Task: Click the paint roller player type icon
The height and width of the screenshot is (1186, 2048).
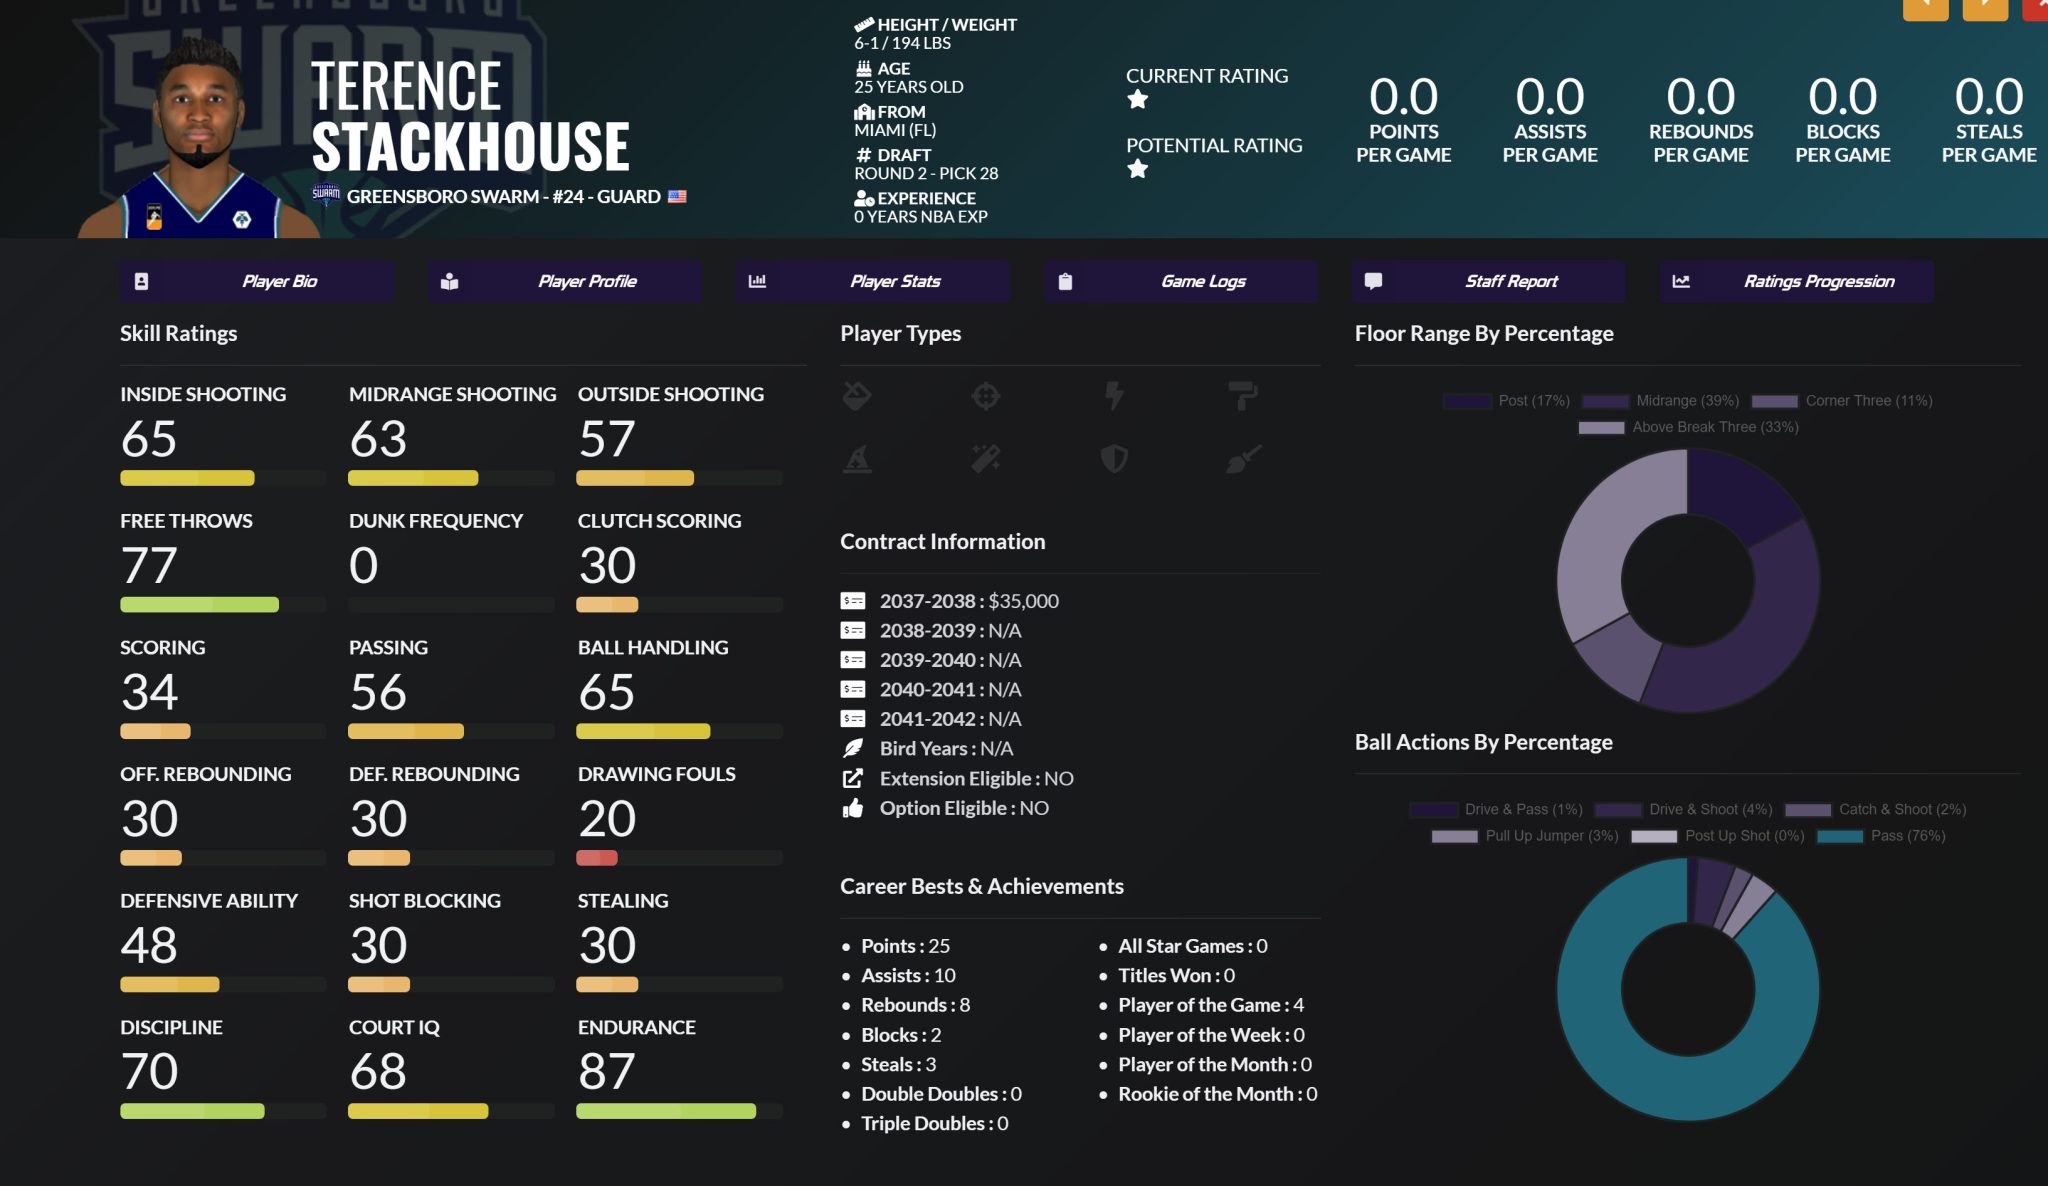Action: point(1243,397)
